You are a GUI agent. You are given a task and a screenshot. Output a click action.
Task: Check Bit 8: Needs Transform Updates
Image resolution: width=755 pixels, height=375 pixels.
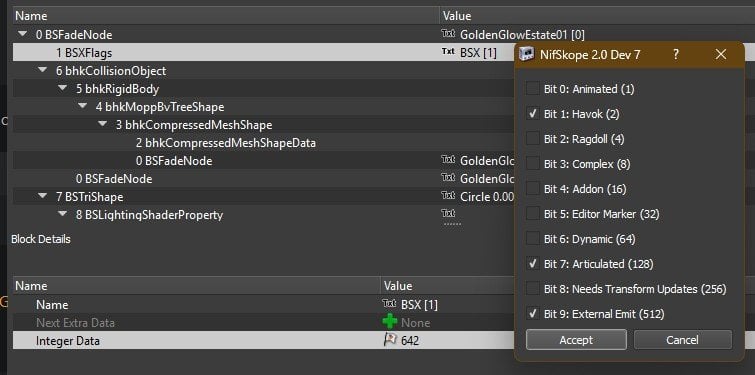533,289
